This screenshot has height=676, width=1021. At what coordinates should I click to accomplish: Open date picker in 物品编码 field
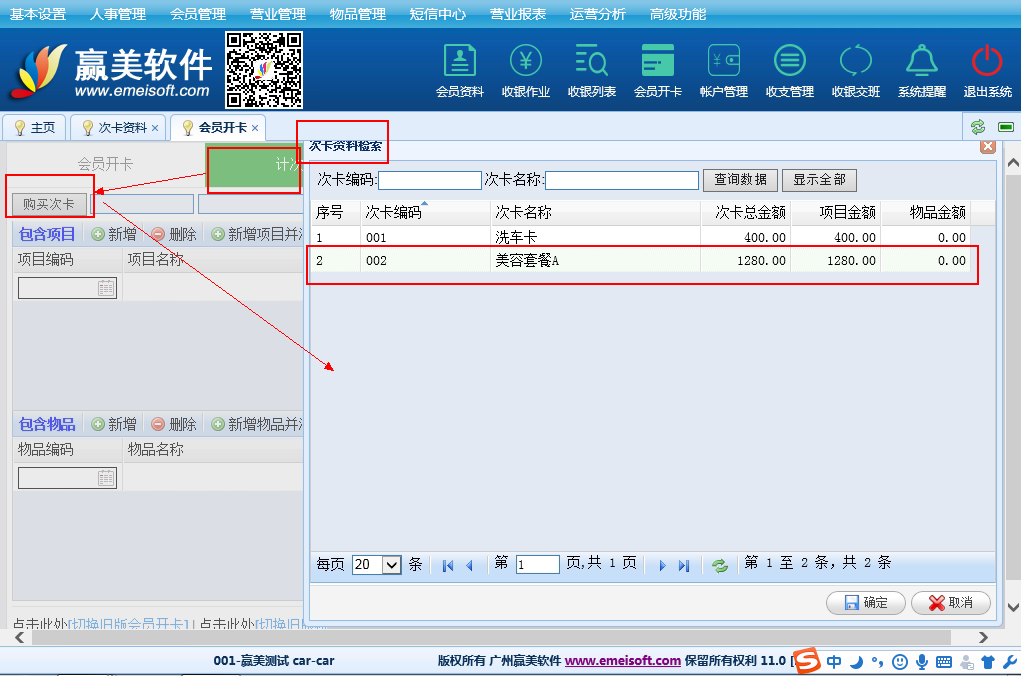pyautogui.click(x=106, y=478)
